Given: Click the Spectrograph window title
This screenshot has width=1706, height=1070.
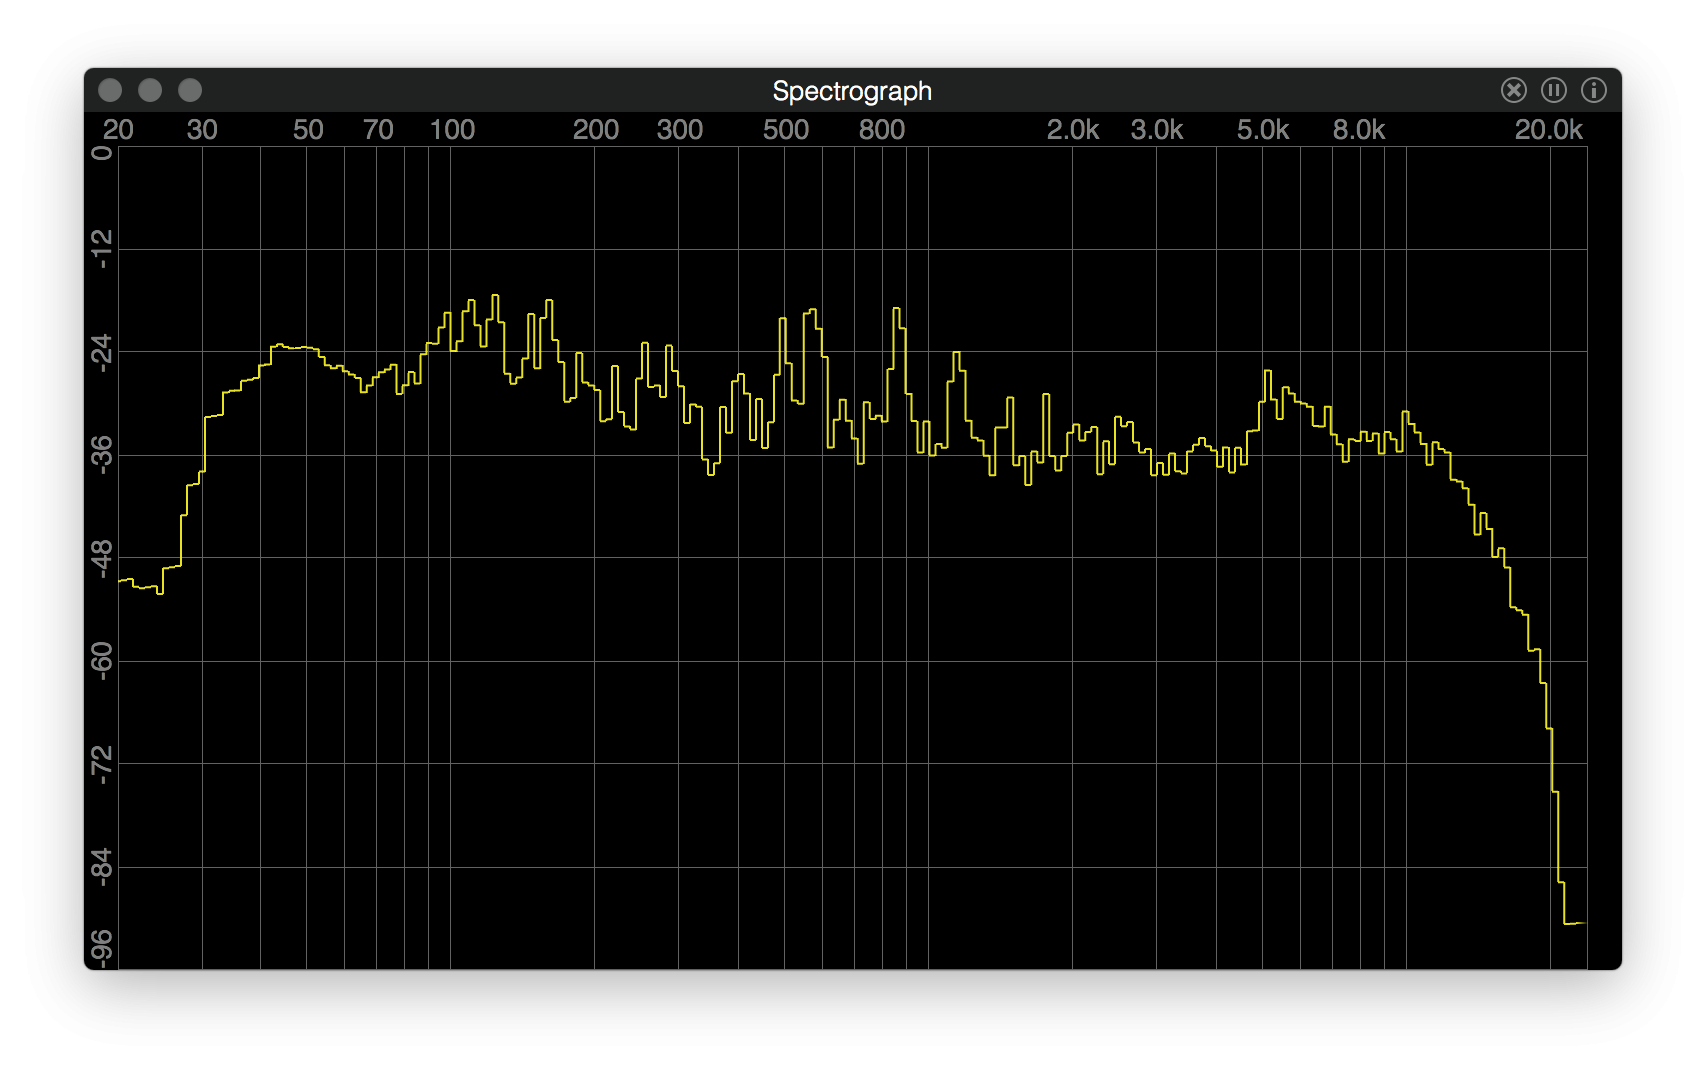Looking at the screenshot, I should click(852, 91).
